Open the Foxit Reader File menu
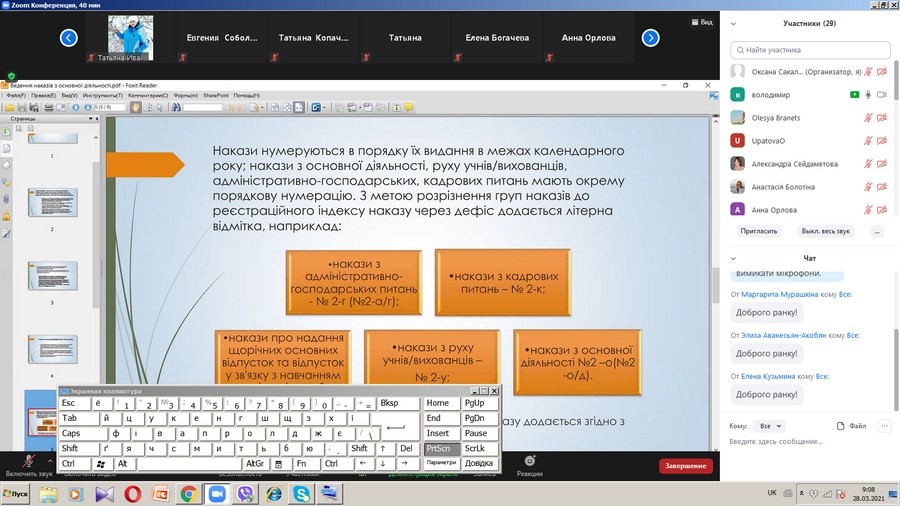Viewport: 900px width, 506px height. [x=16, y=95]
